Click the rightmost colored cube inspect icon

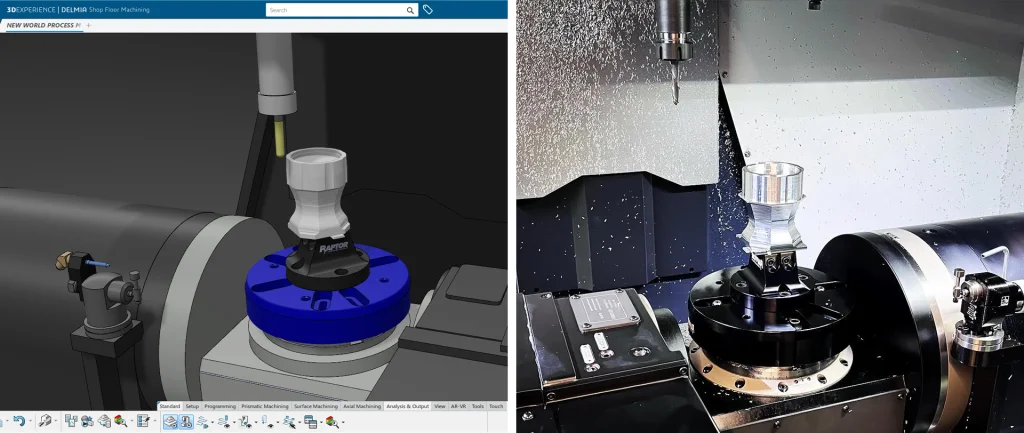coord(333,422)
